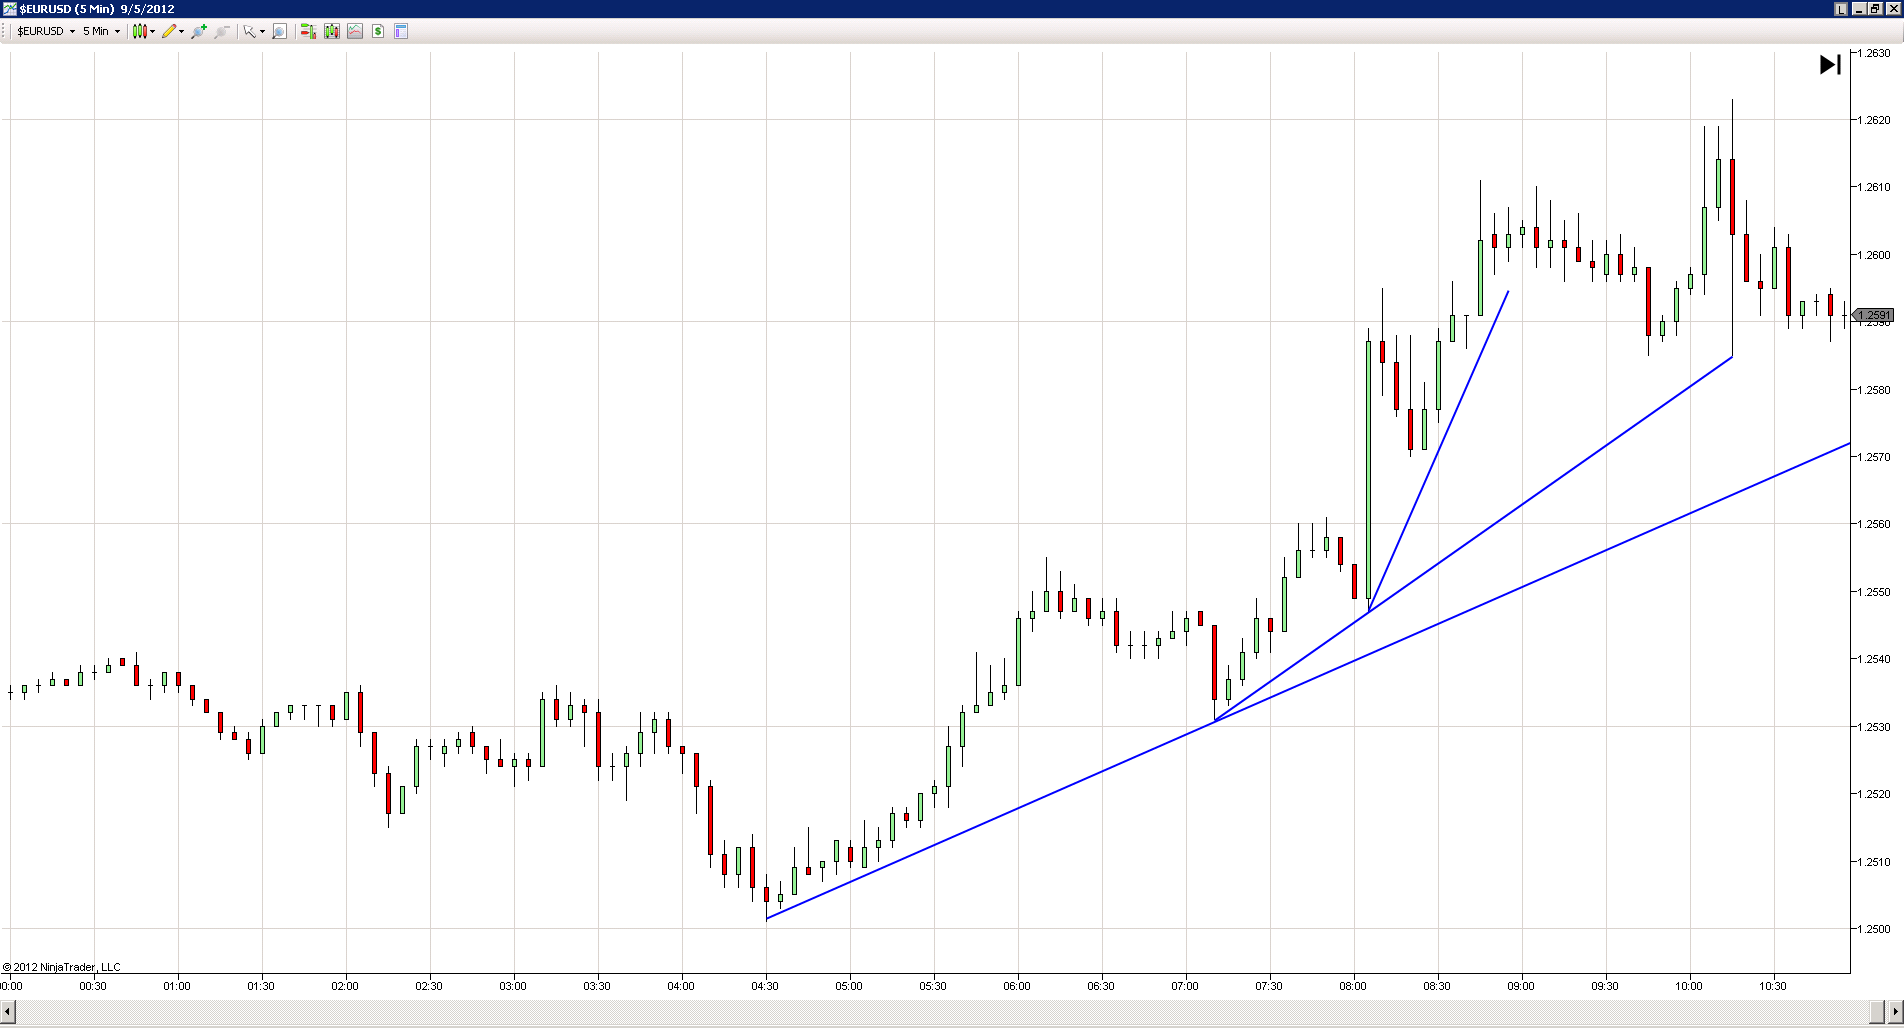Click the horizontal scrollbar track
This screenshot has height=1028, width=1904.
pyautogui.click(x=940, y=1011)
